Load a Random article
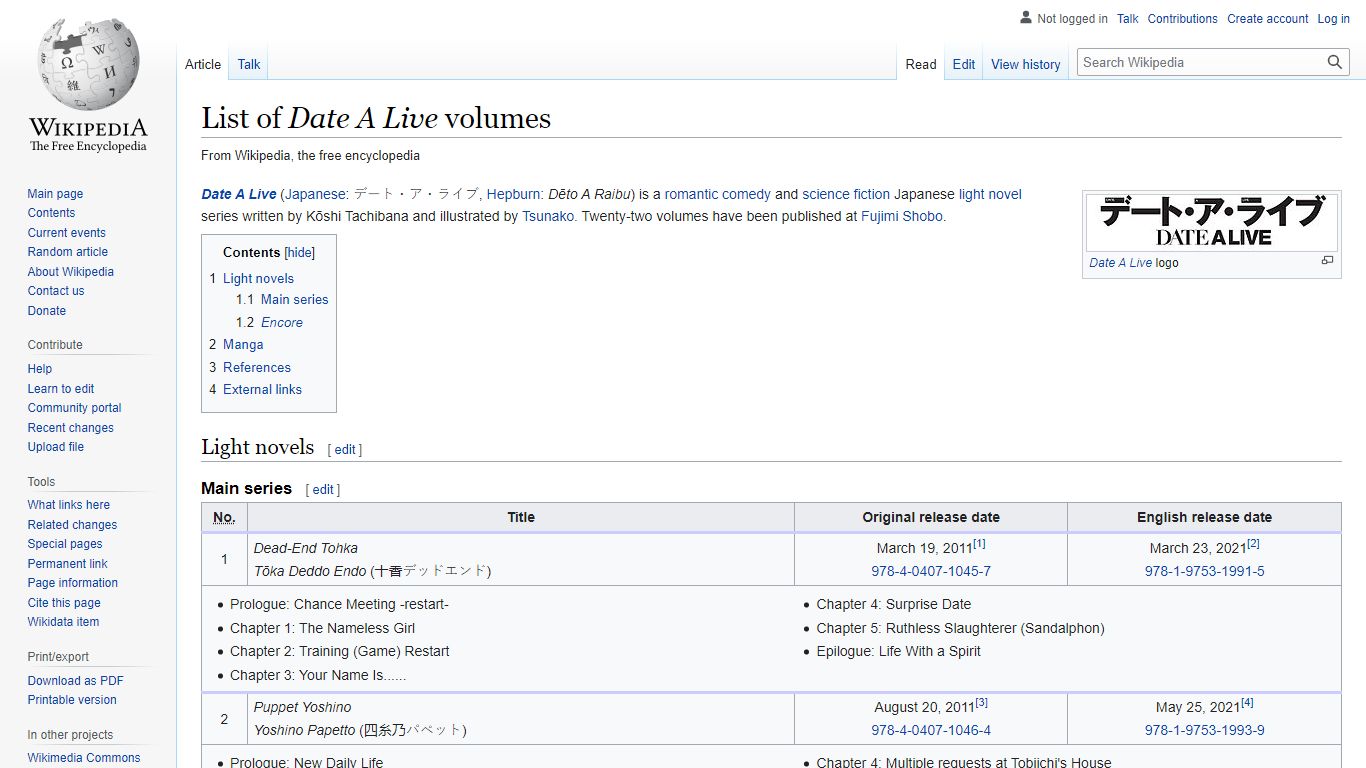The height and width of the screenshot is (768, 1366). pyautogui.click(x=67, y=252)
